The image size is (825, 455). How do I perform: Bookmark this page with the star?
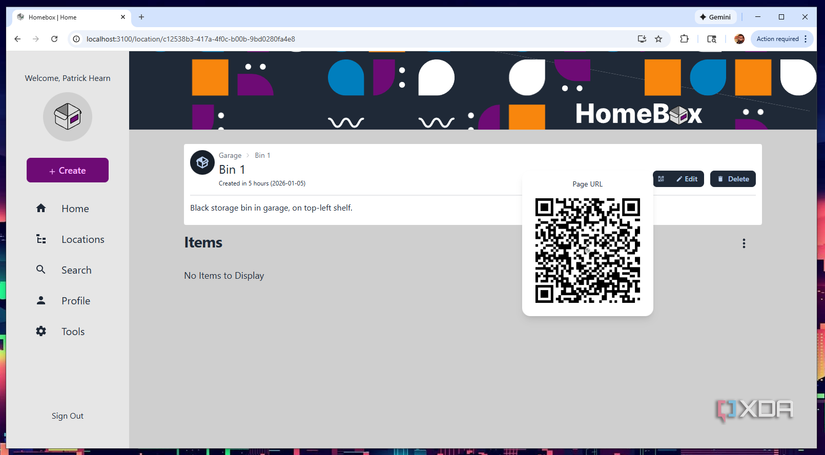point(658,39)
